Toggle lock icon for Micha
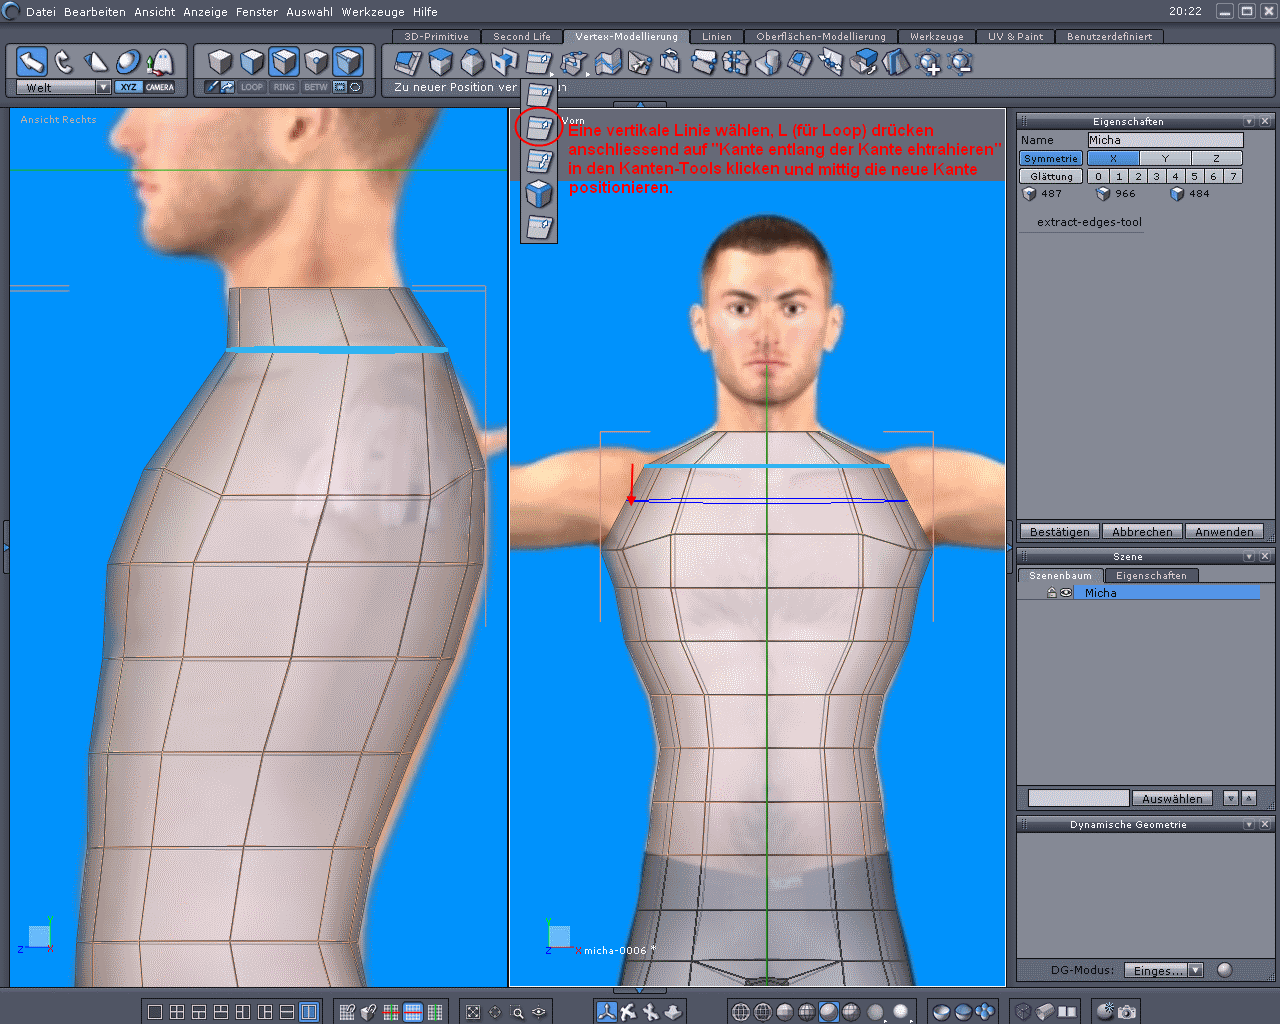The height and width of the screenshot is (1024, 1280). (x=1052, y=593)
